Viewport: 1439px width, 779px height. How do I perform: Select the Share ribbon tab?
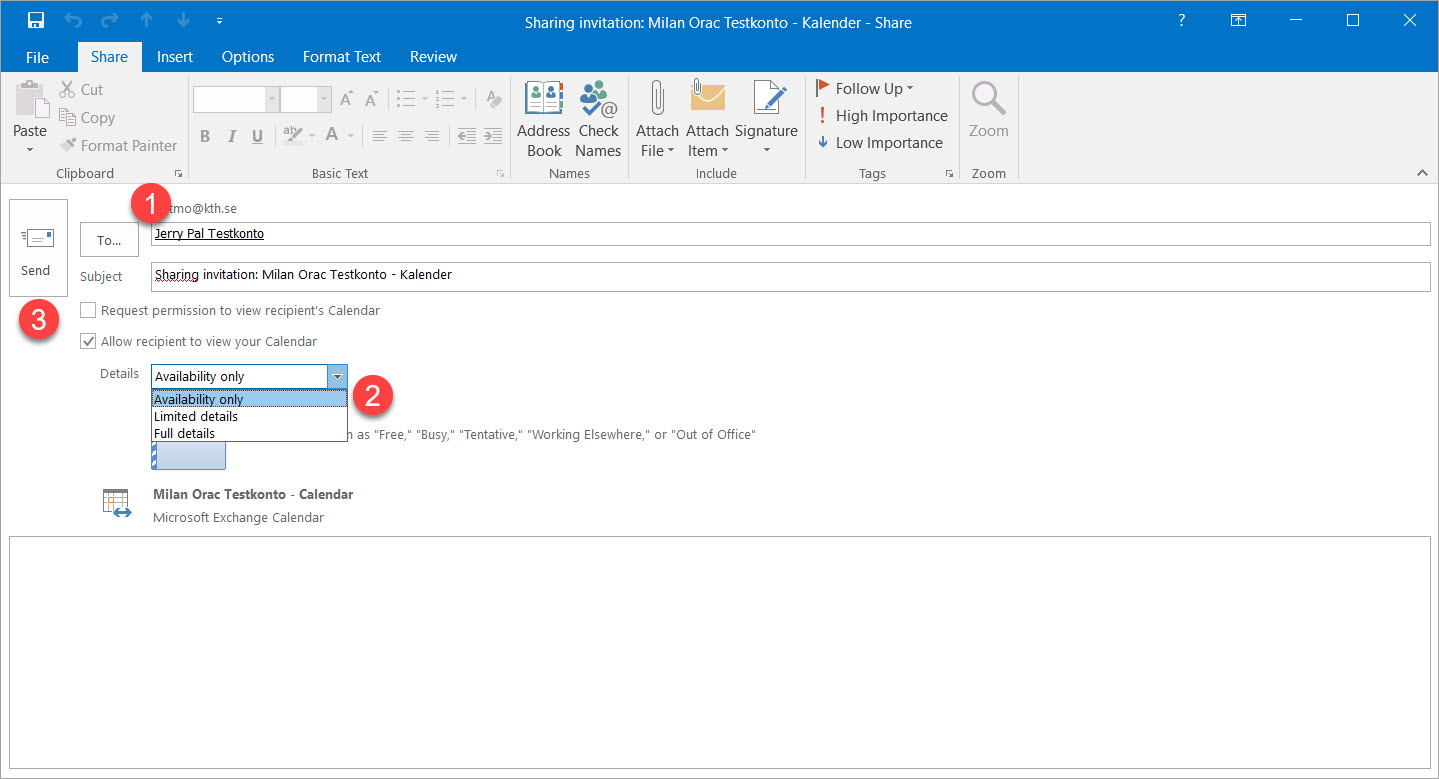click(109, 57)
